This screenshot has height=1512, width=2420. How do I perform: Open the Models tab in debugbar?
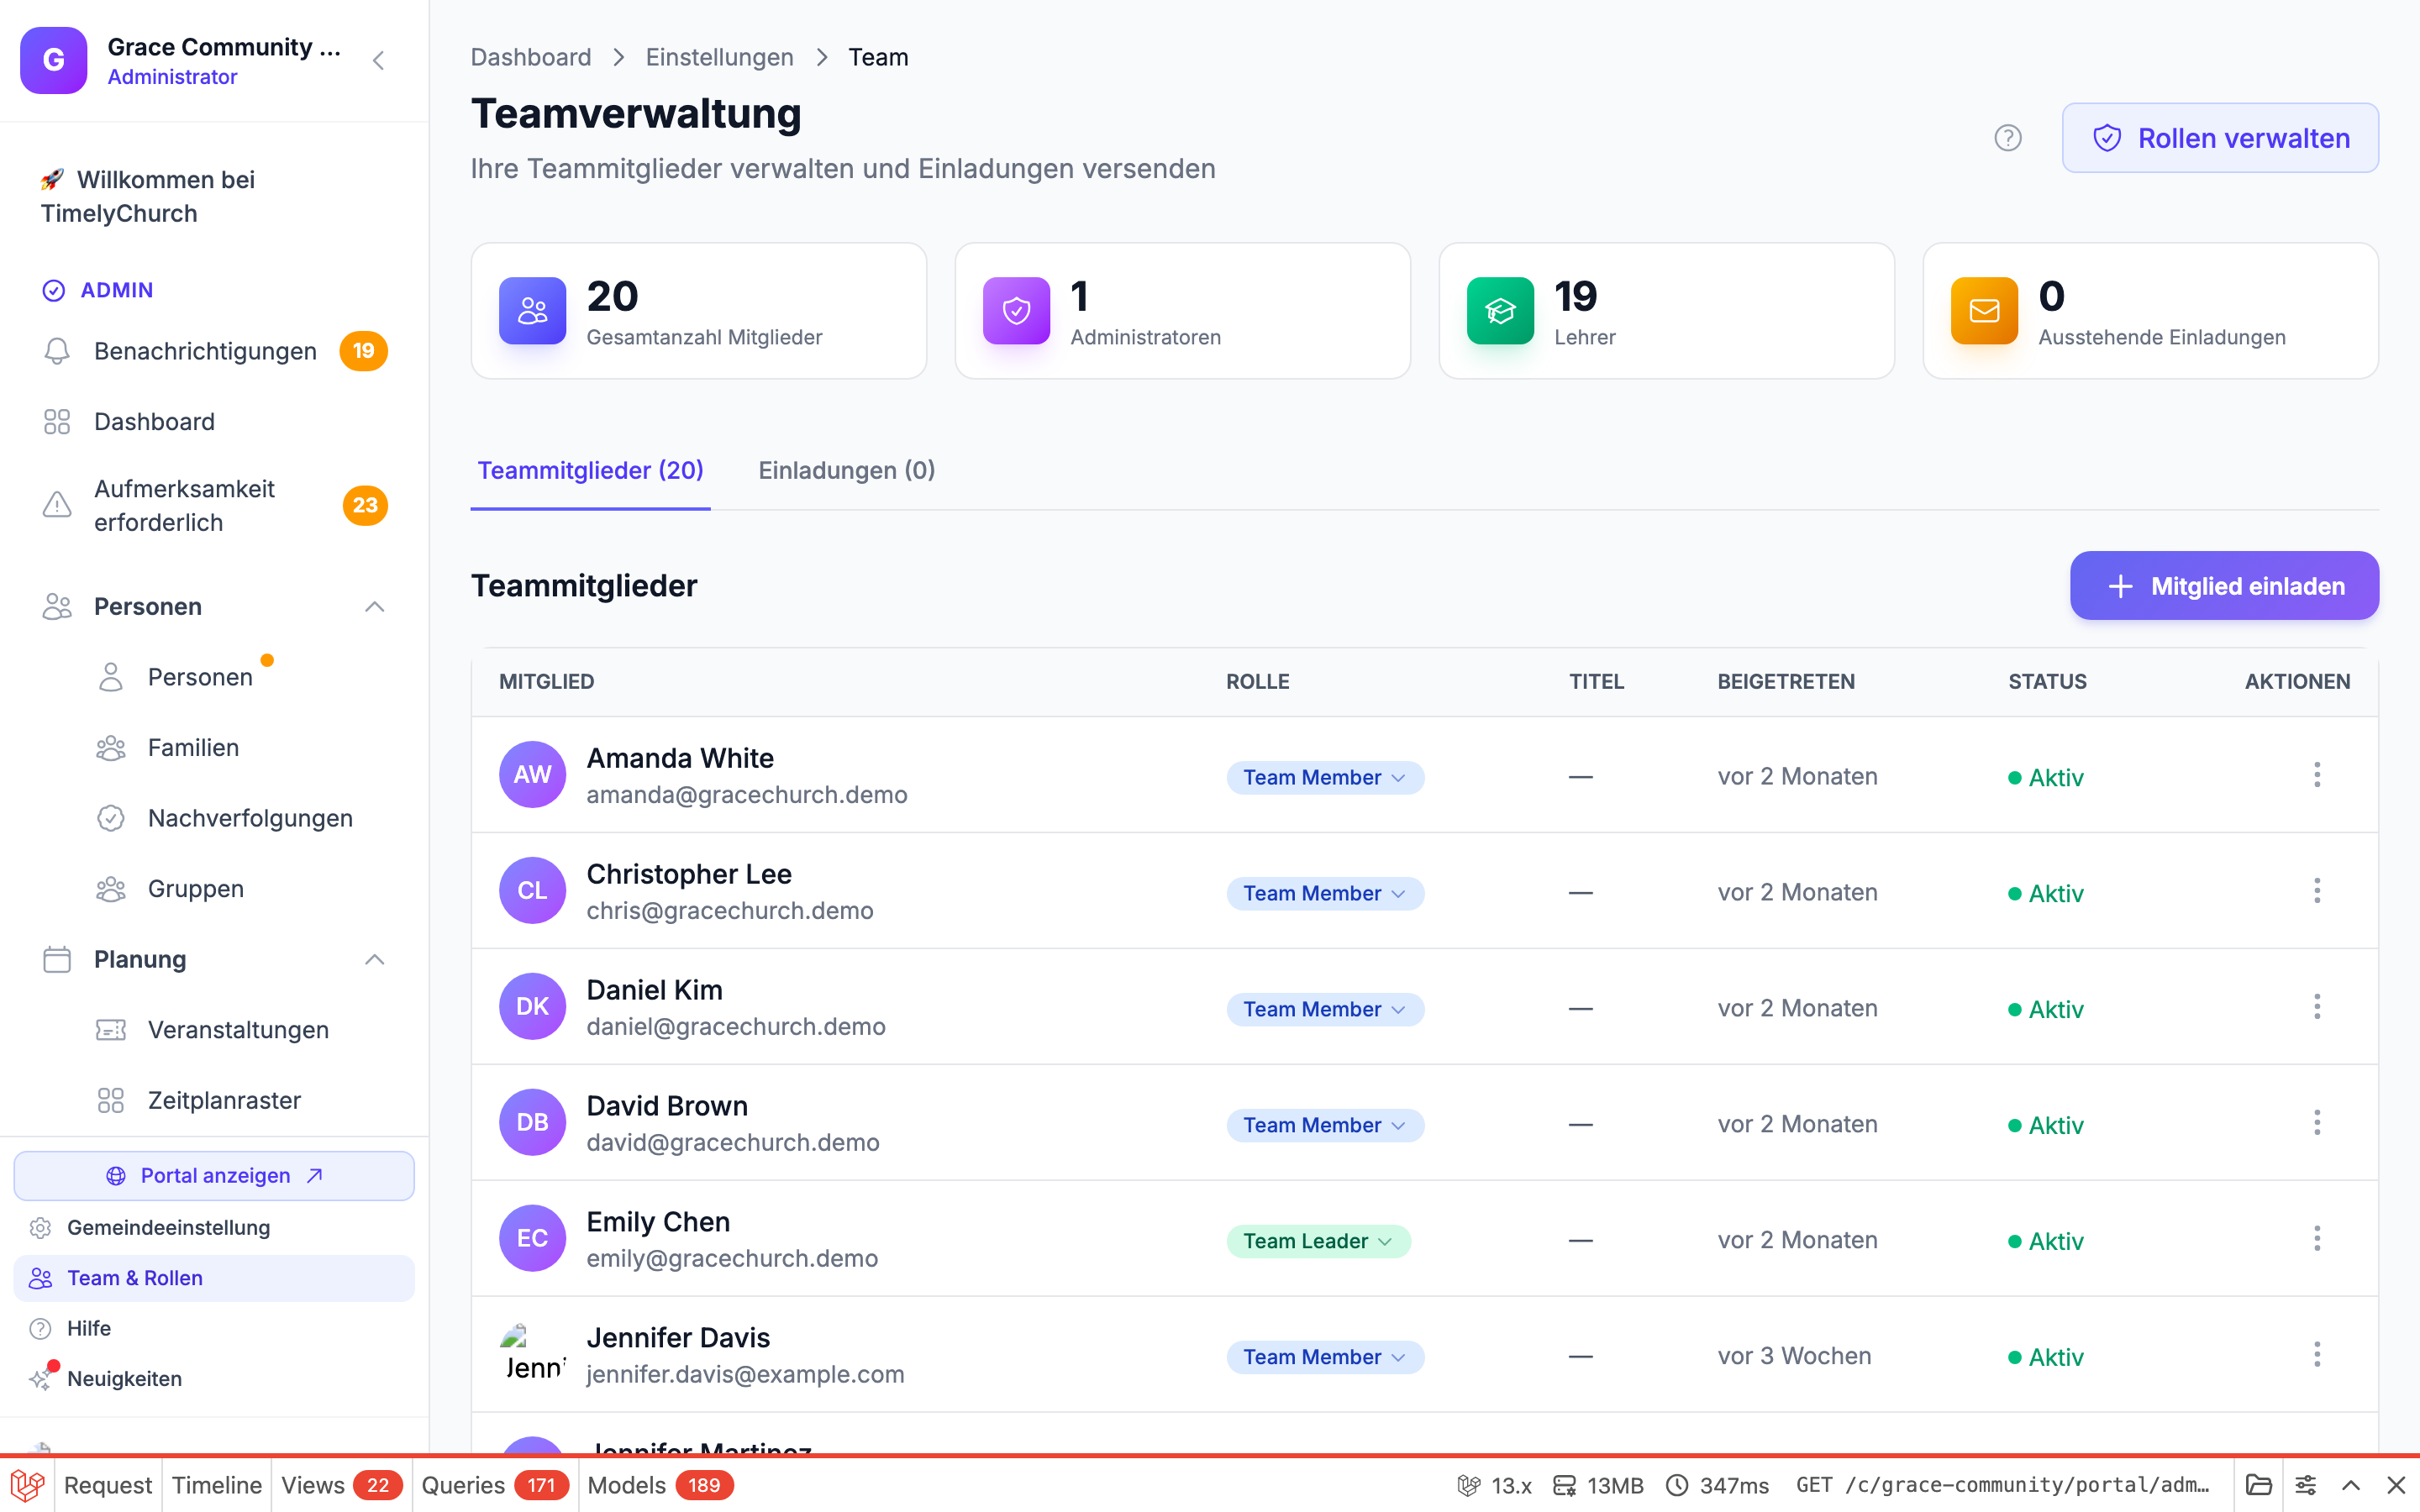tap(660, 1485)
